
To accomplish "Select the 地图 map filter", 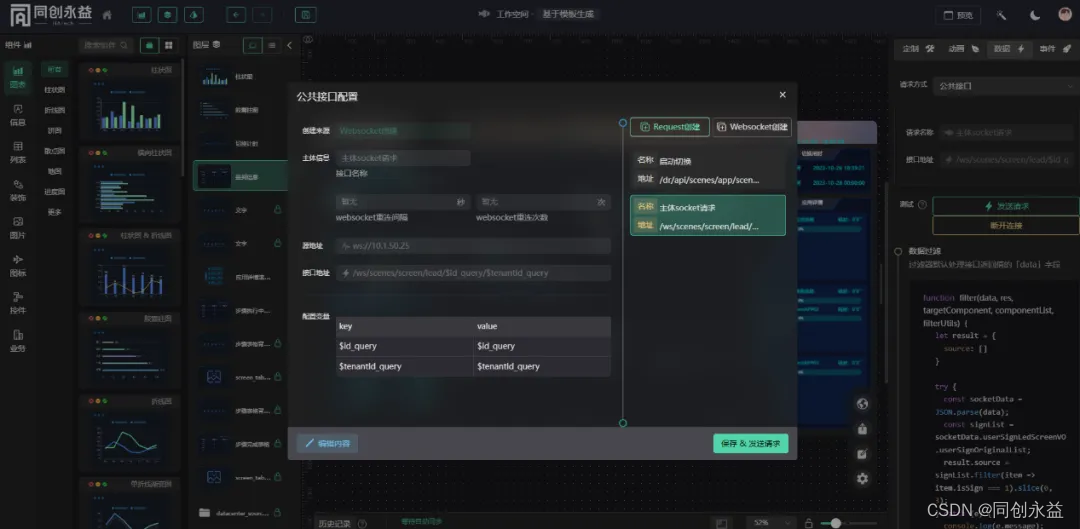I will point(54,171).
